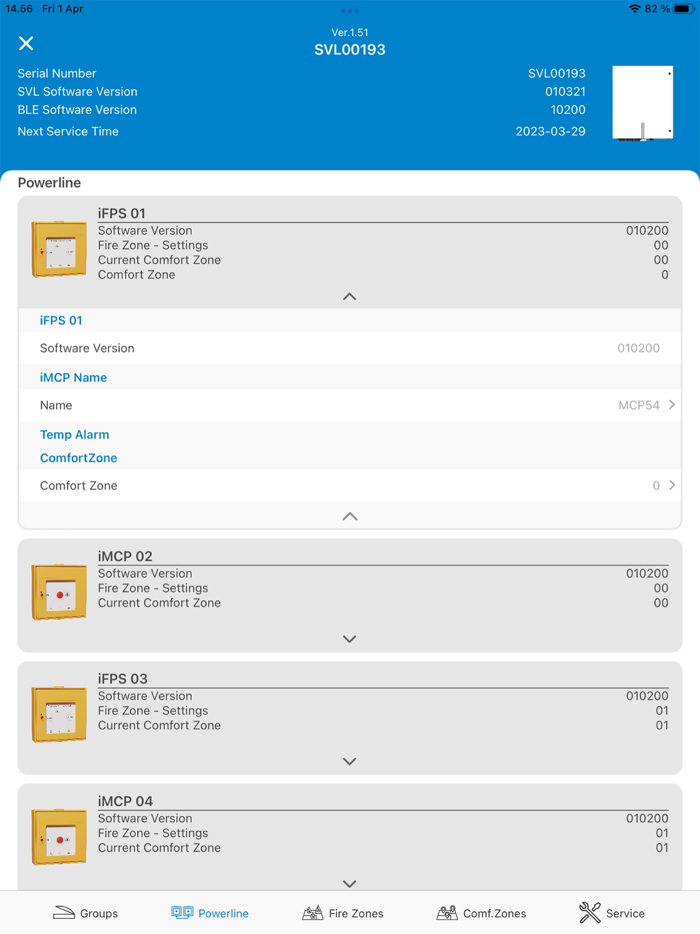The width and height of the screenshot is (700, 934).
Task: Open the Groups tab
Action: (85, 913)
